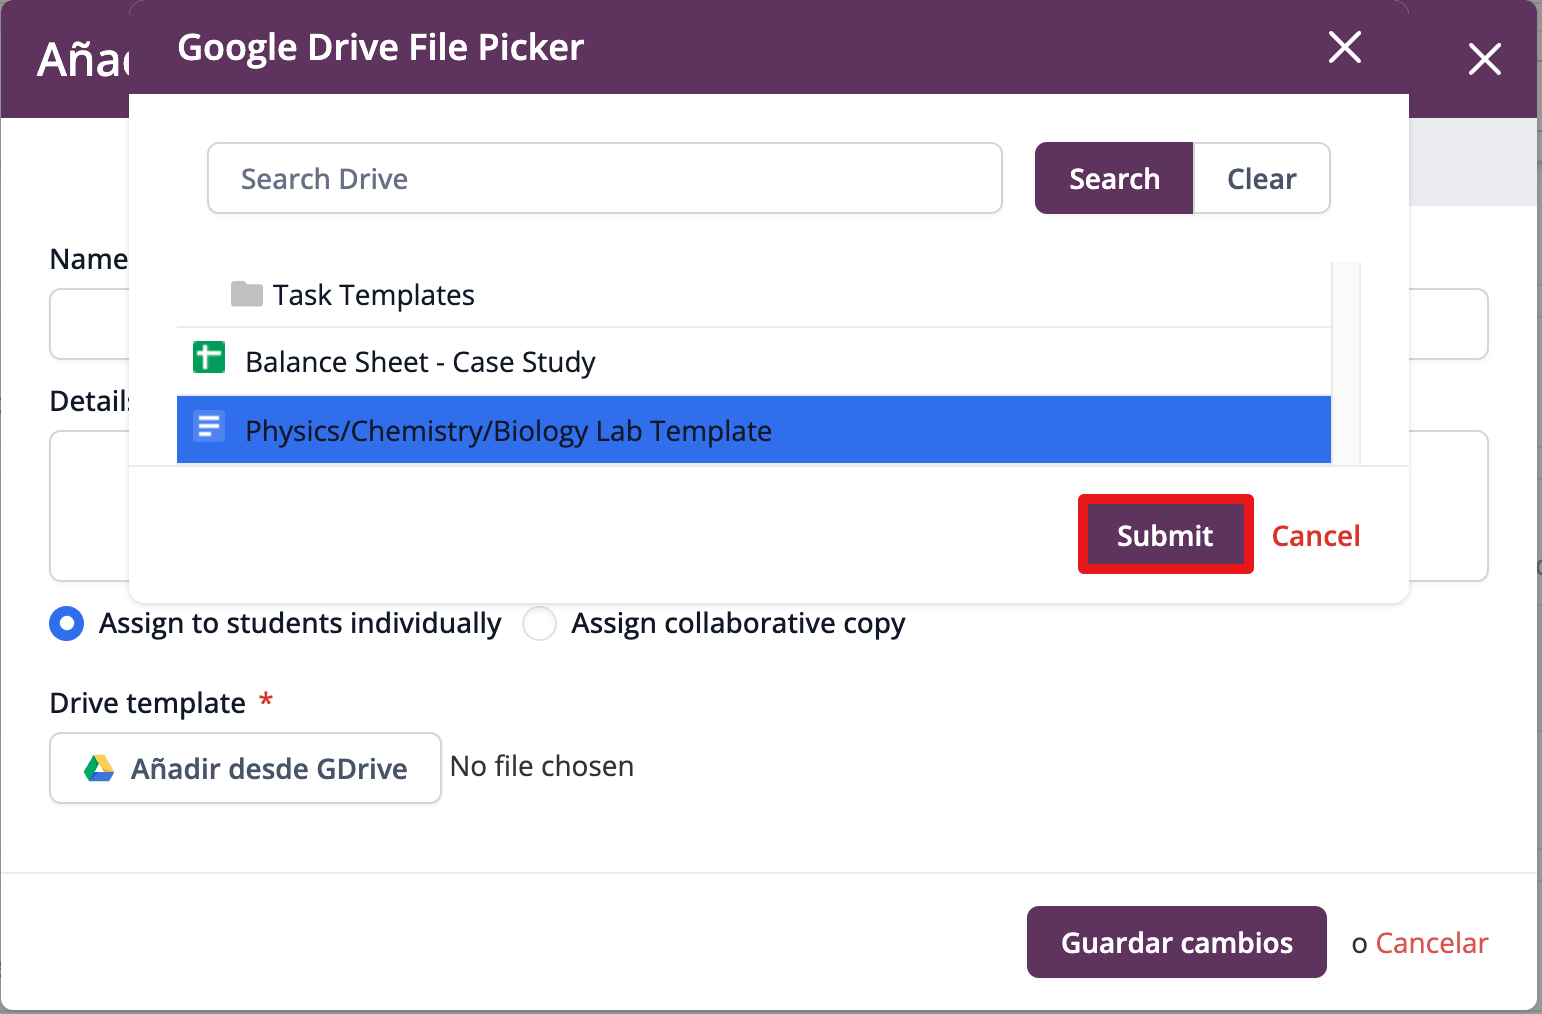Image resolution: width=1542 pixels, height=1014 pixels.
Task: Click the Task Templates folder icon
Action: point(246,294)
